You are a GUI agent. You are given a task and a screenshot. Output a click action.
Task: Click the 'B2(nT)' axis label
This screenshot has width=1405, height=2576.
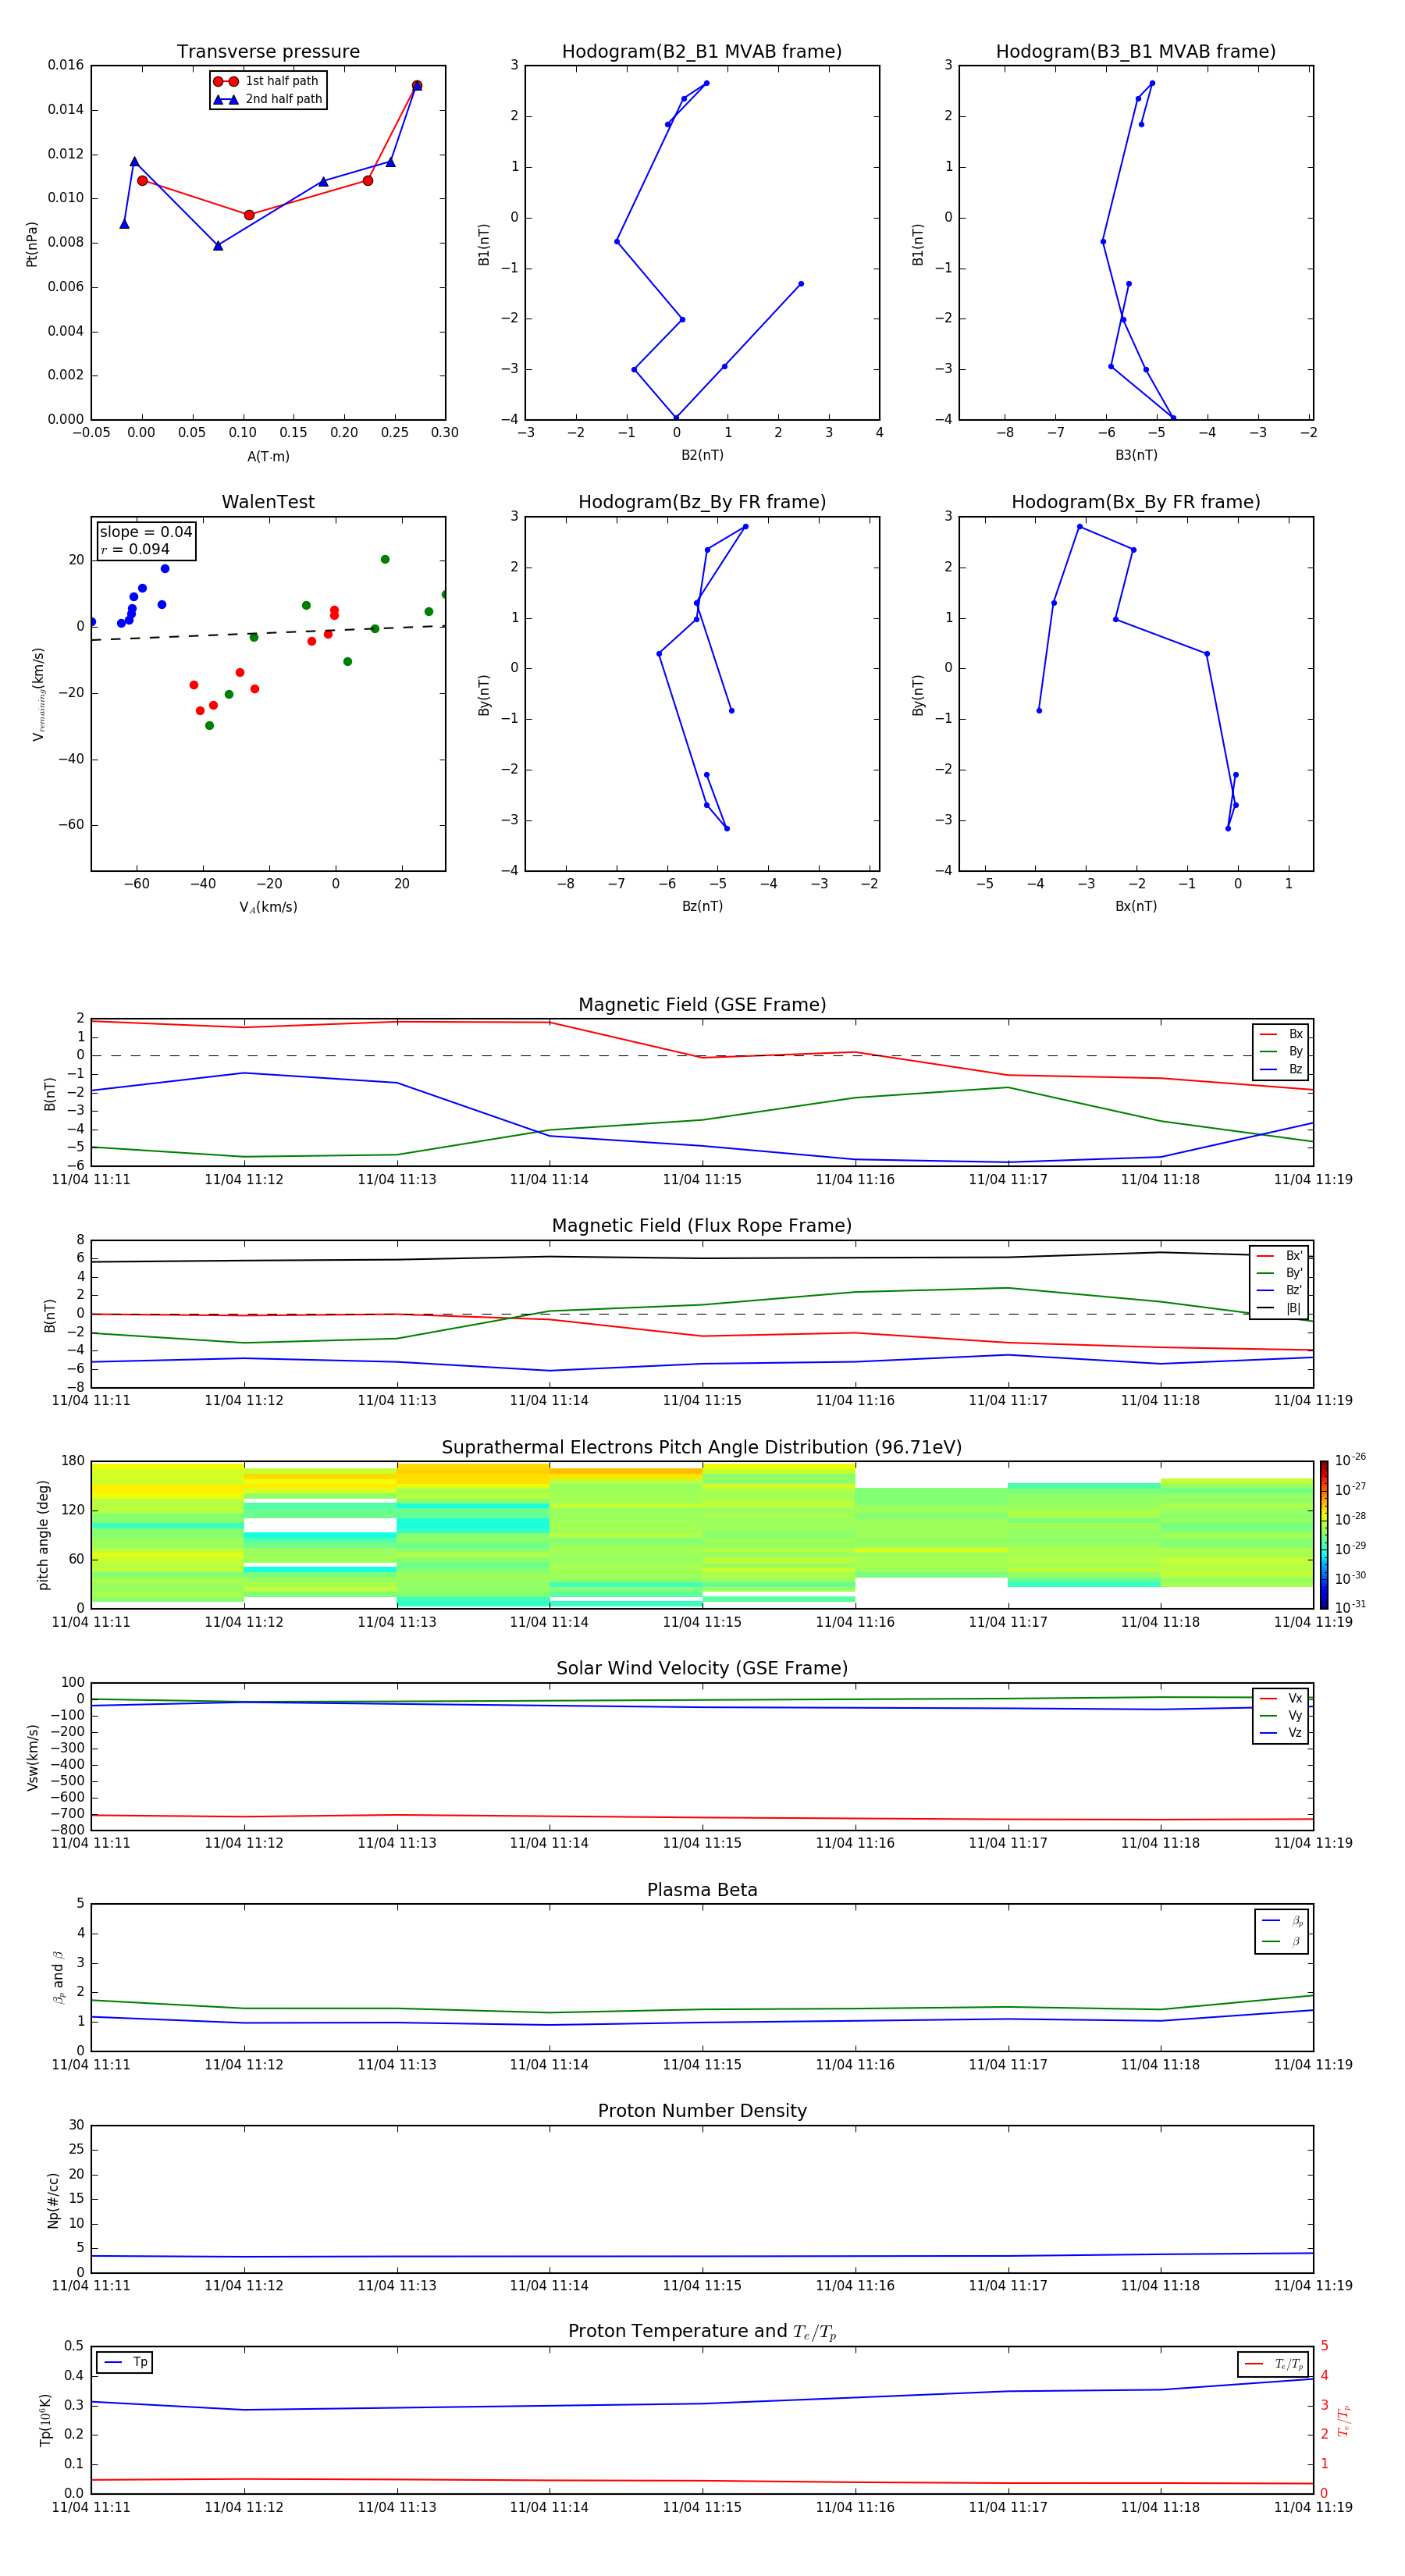click(x=702, y=455)
